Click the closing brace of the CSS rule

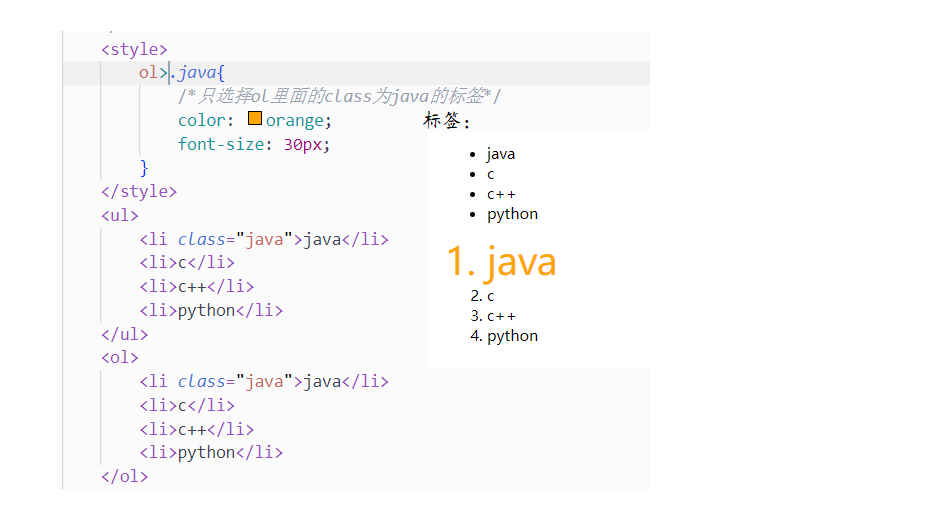tap(144, 167)
